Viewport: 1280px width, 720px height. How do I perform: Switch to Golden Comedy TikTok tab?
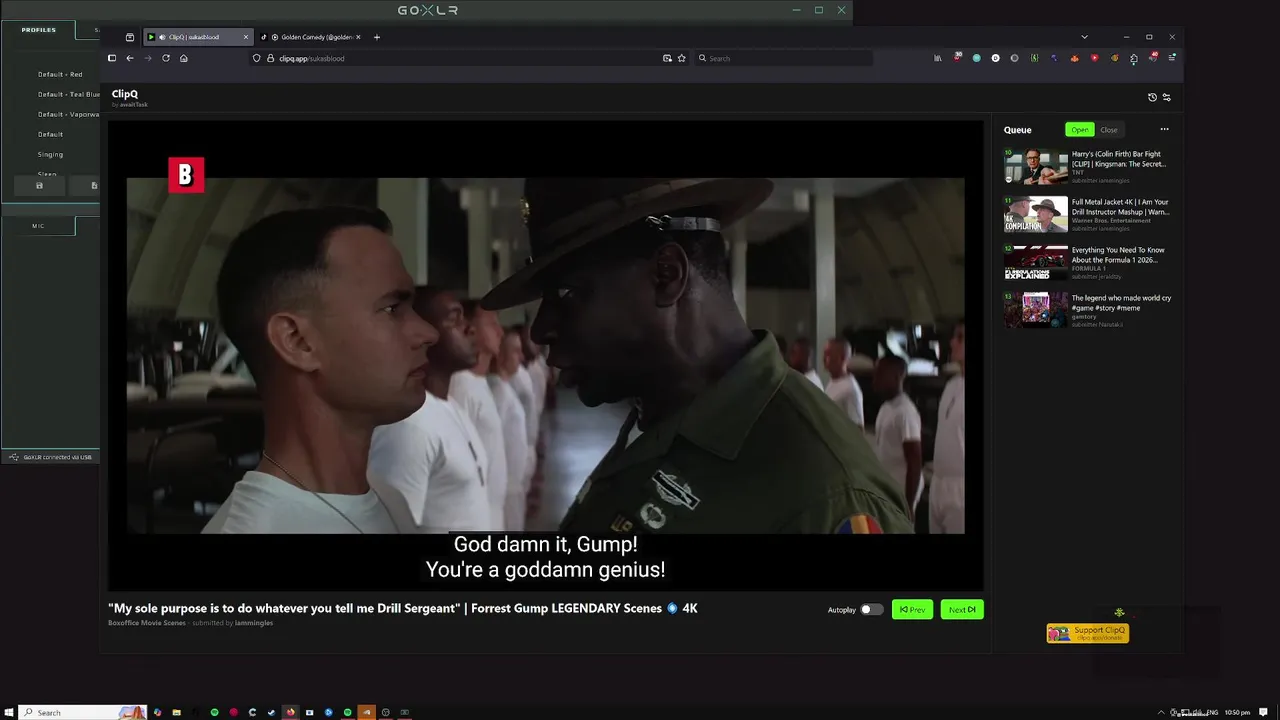pos(311,37)
